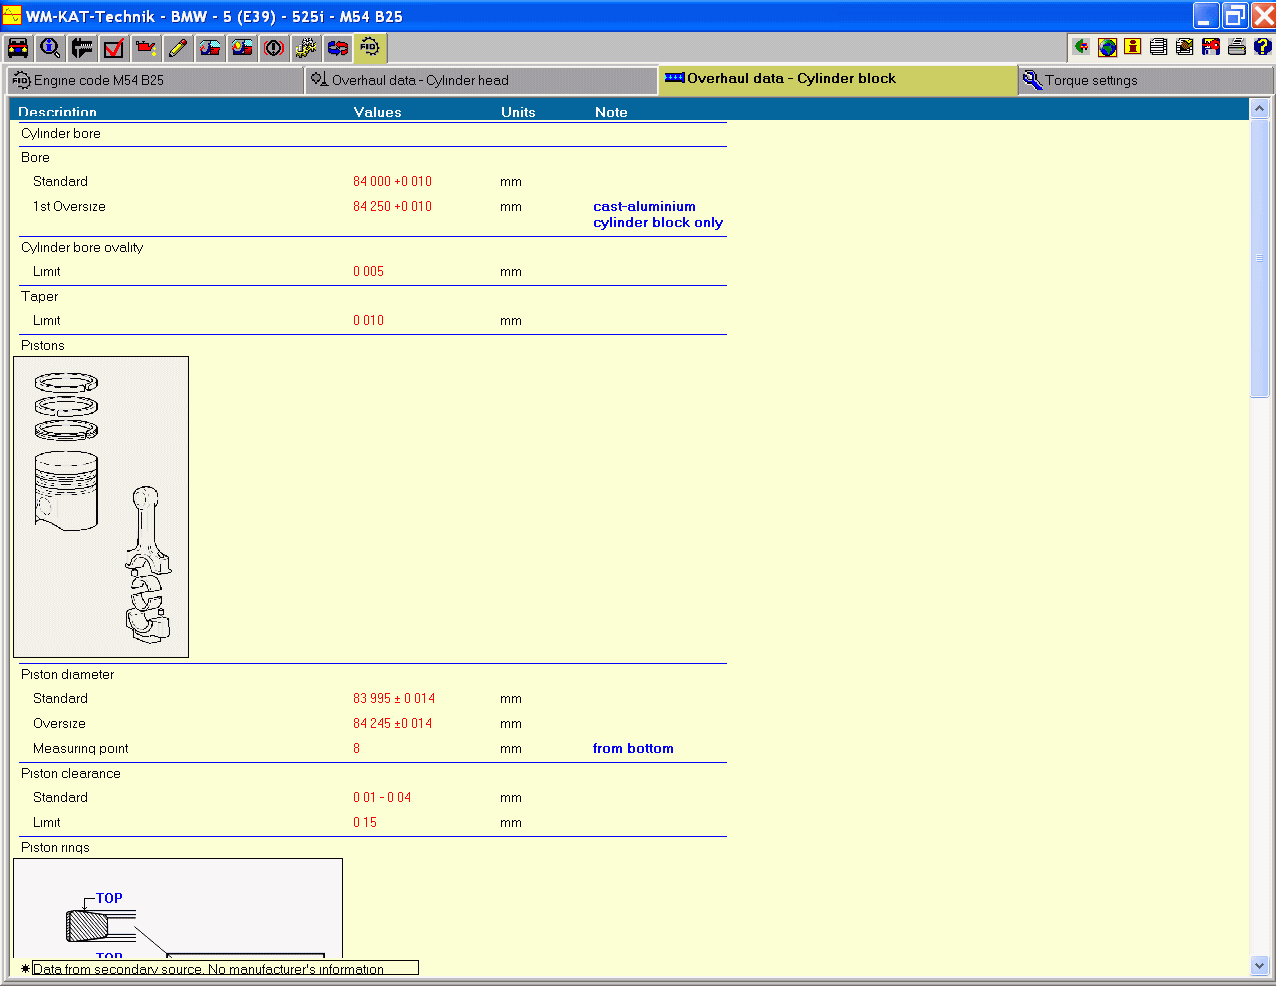This screenshot has height=986, width=1276.
Task: Open the repair times garage icon
Action: 210,48
